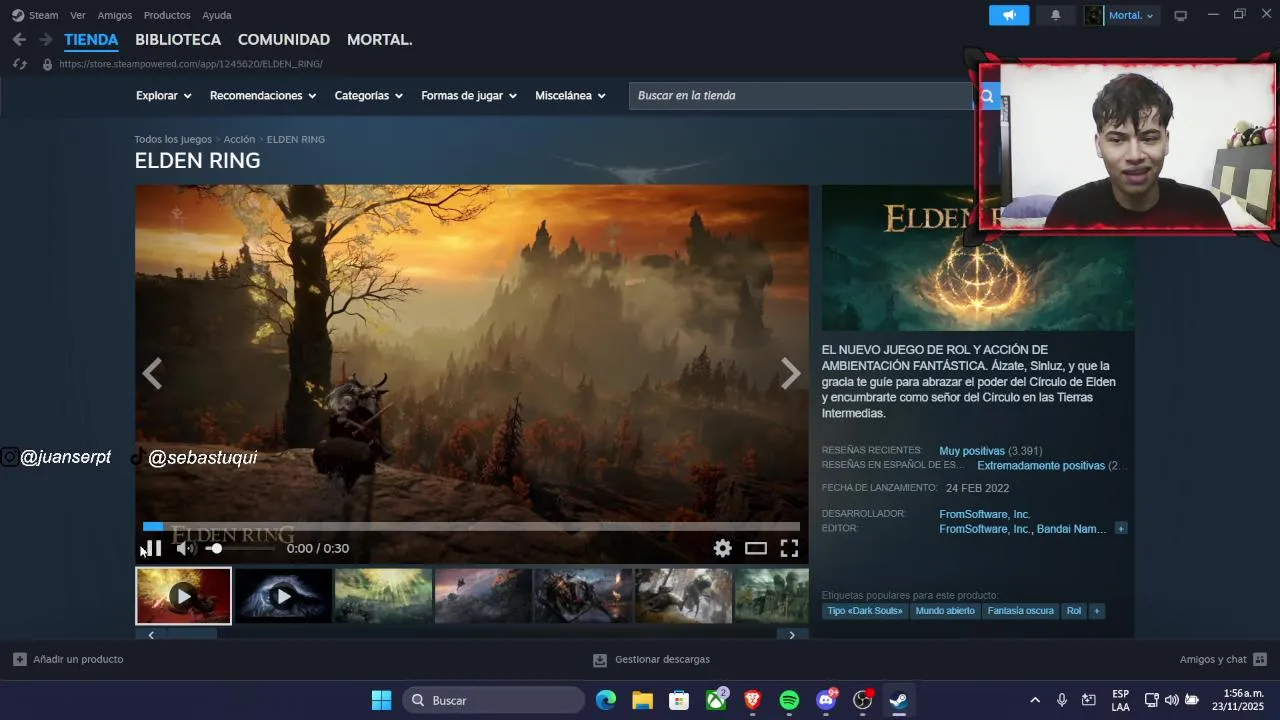
Task: Open Extremadamente positivas reviews link
Action: [x=1041, y=466]
